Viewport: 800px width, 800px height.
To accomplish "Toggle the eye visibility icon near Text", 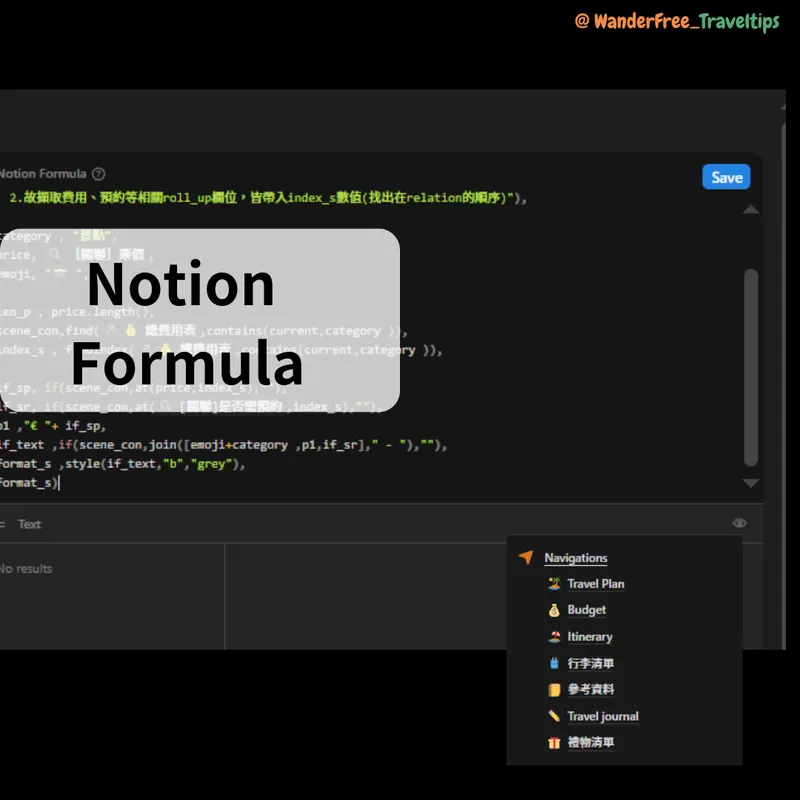I will pyautogui.click(x=739, y=523).
